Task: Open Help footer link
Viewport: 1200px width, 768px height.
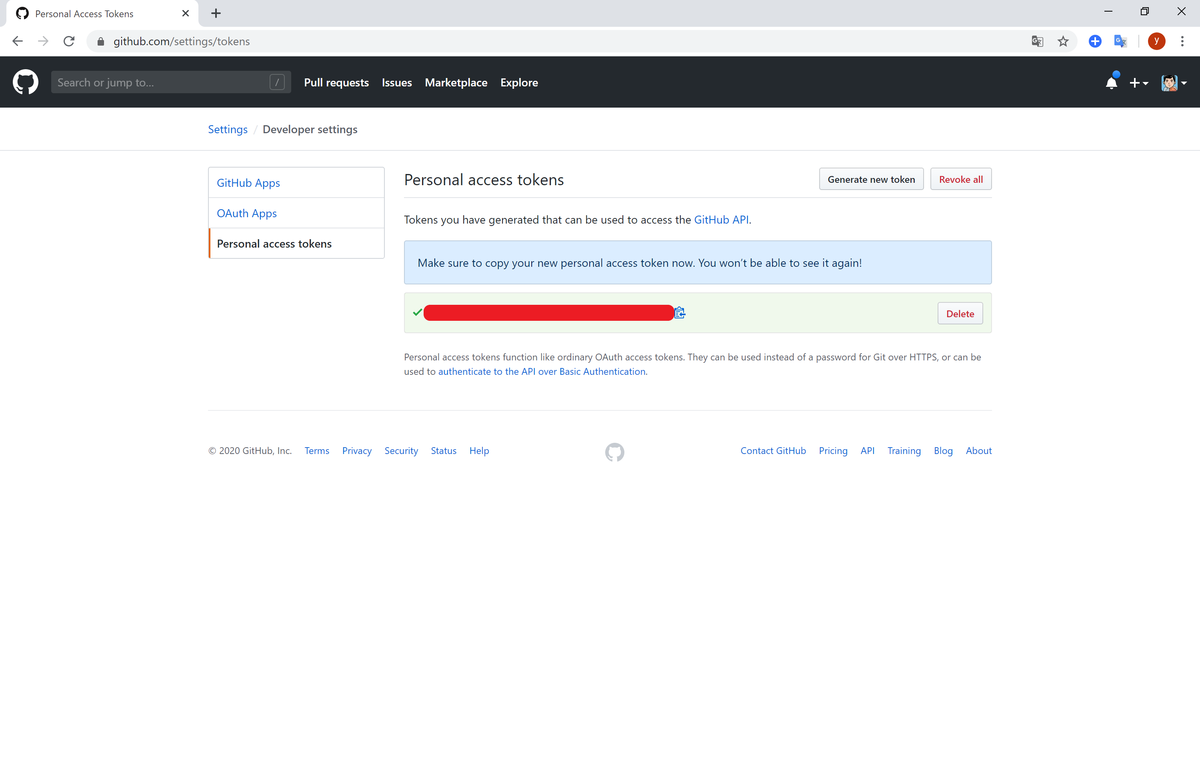Action: click(479, 451)
